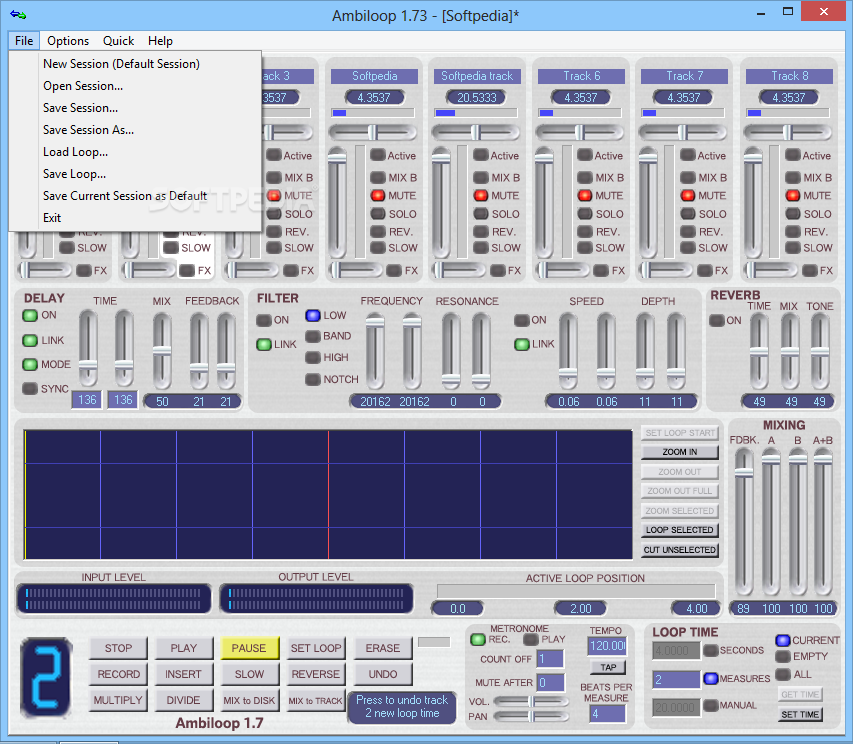Click the CUT UNSELECTED button
The width and height of the screenshot is (853, 744).
click(679, 550)
